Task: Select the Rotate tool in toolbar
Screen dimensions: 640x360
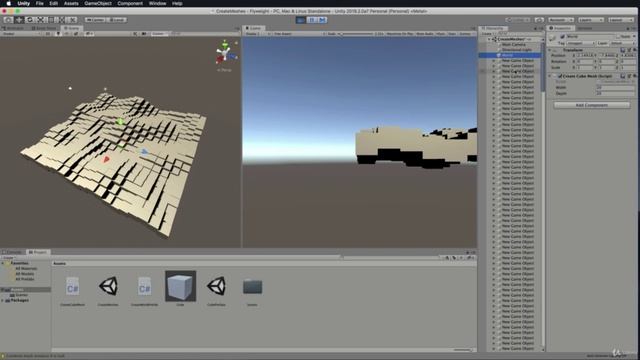Action: pos(29,20)
